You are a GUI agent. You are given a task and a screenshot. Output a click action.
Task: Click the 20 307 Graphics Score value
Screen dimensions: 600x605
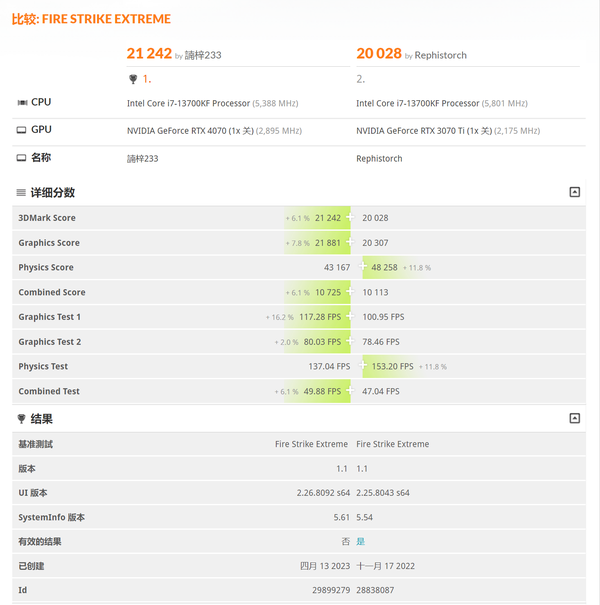pos(375,243)
